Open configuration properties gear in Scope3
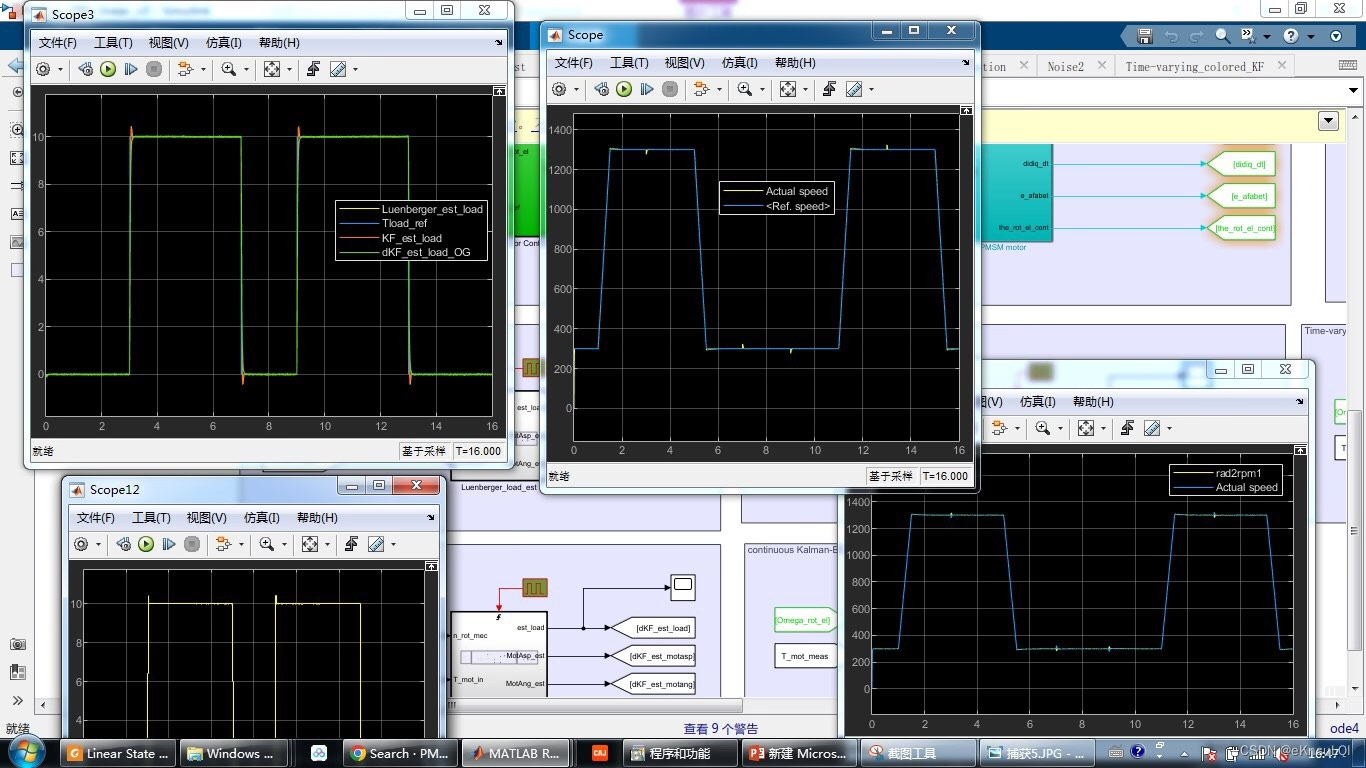 pos(43,69)
